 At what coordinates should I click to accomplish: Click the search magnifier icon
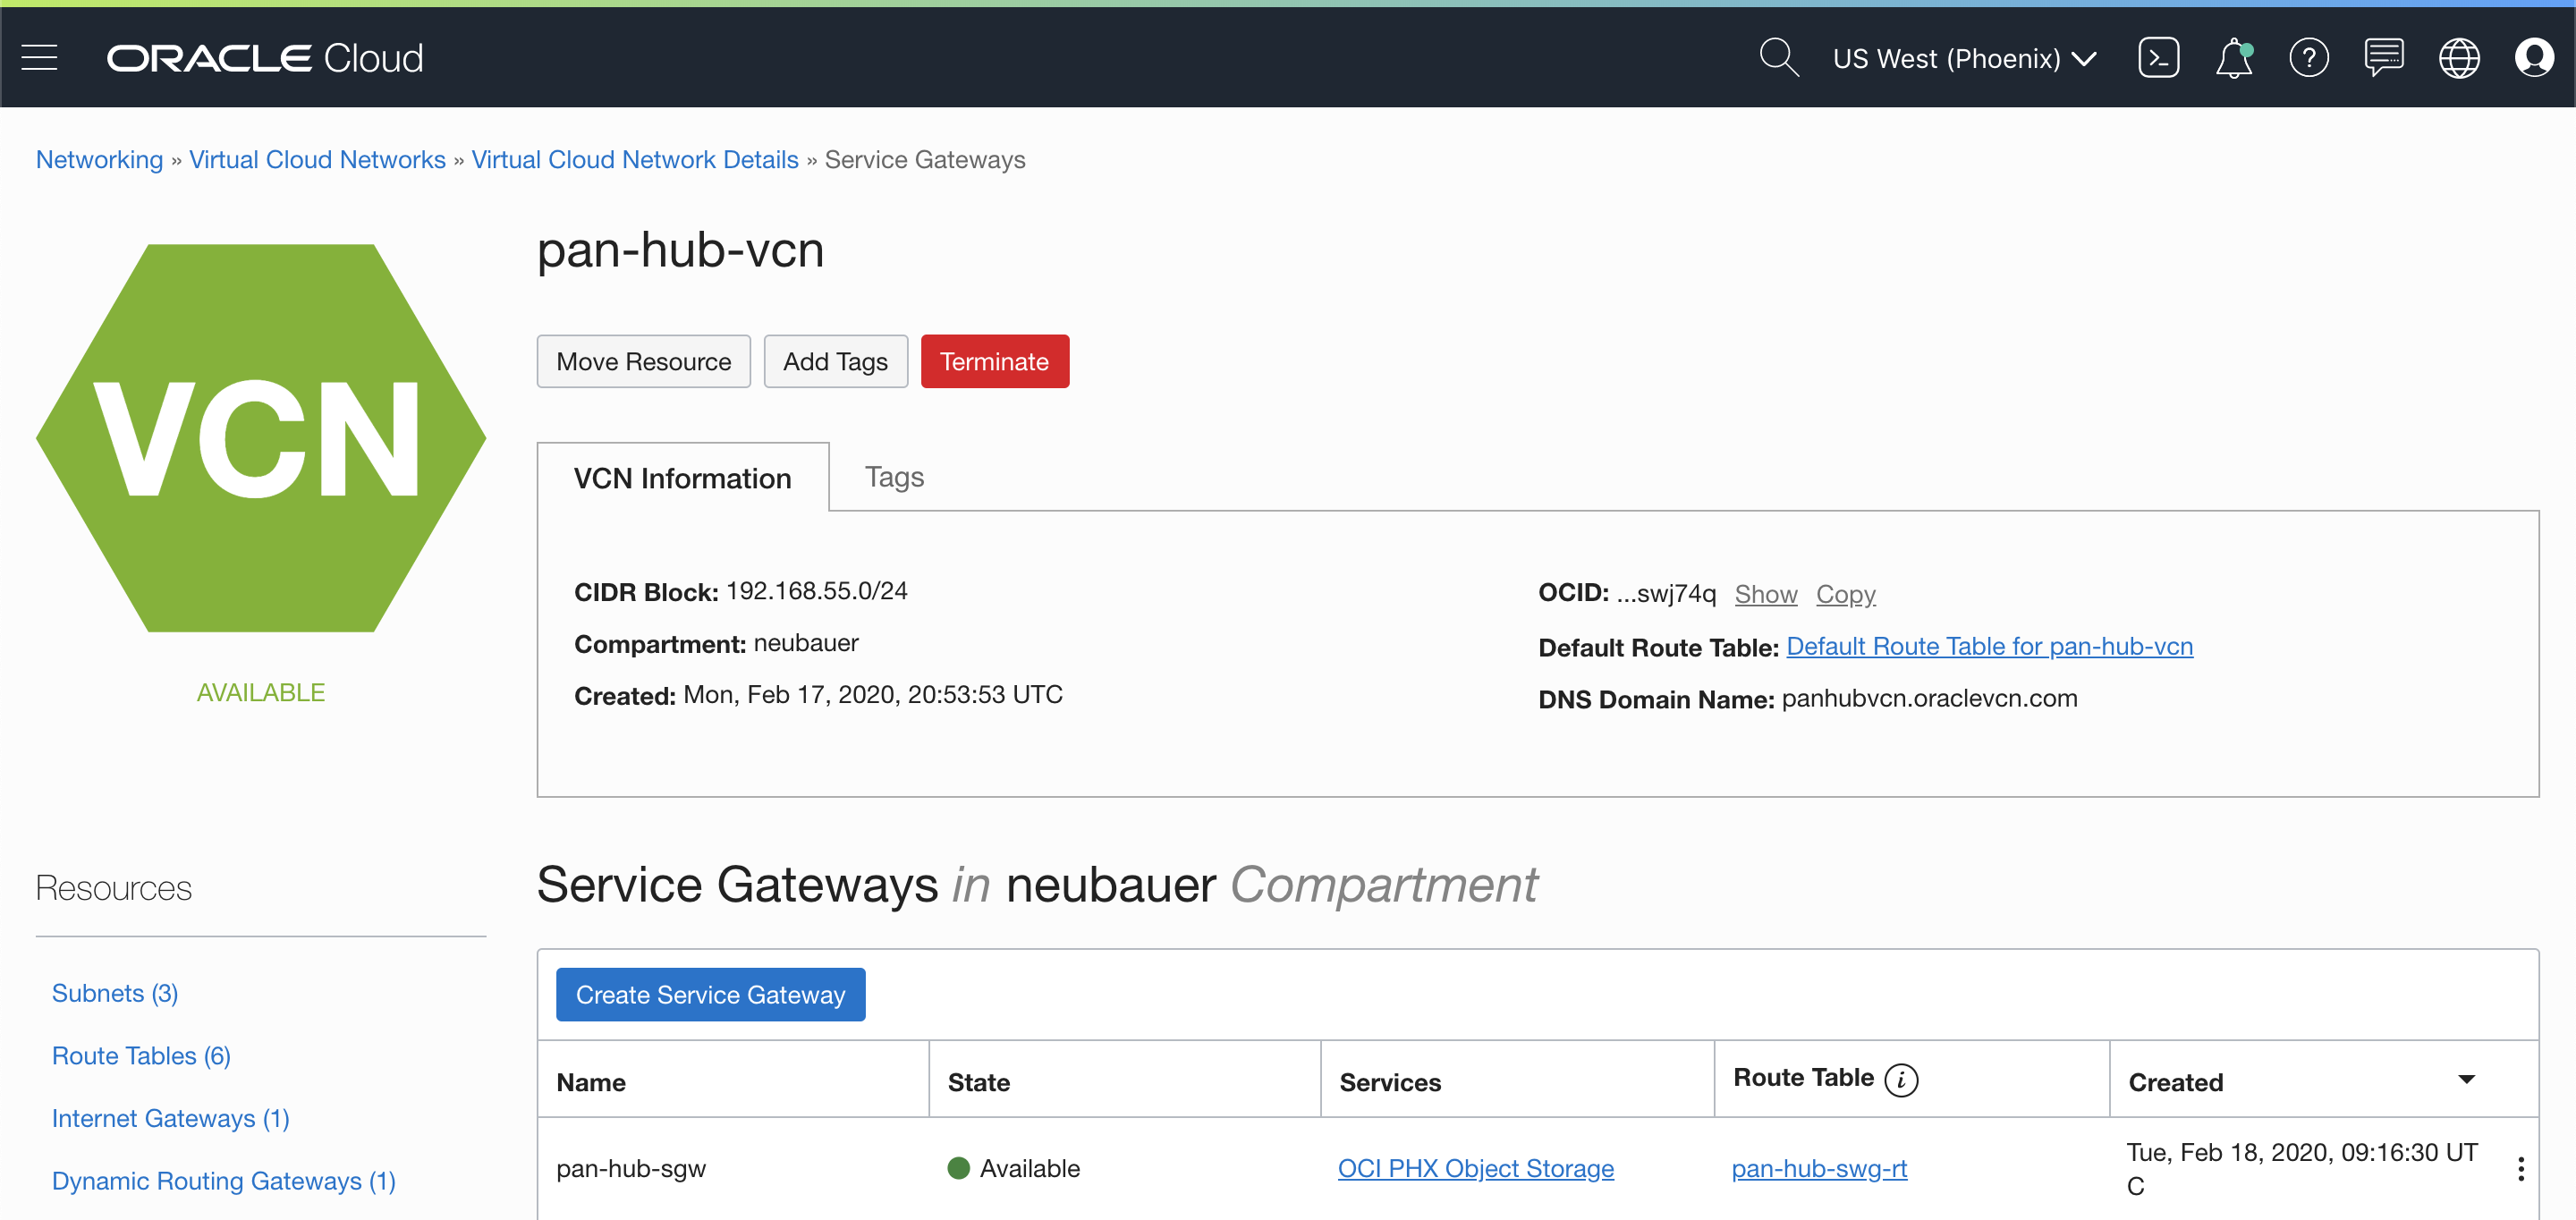(1778, 58)
